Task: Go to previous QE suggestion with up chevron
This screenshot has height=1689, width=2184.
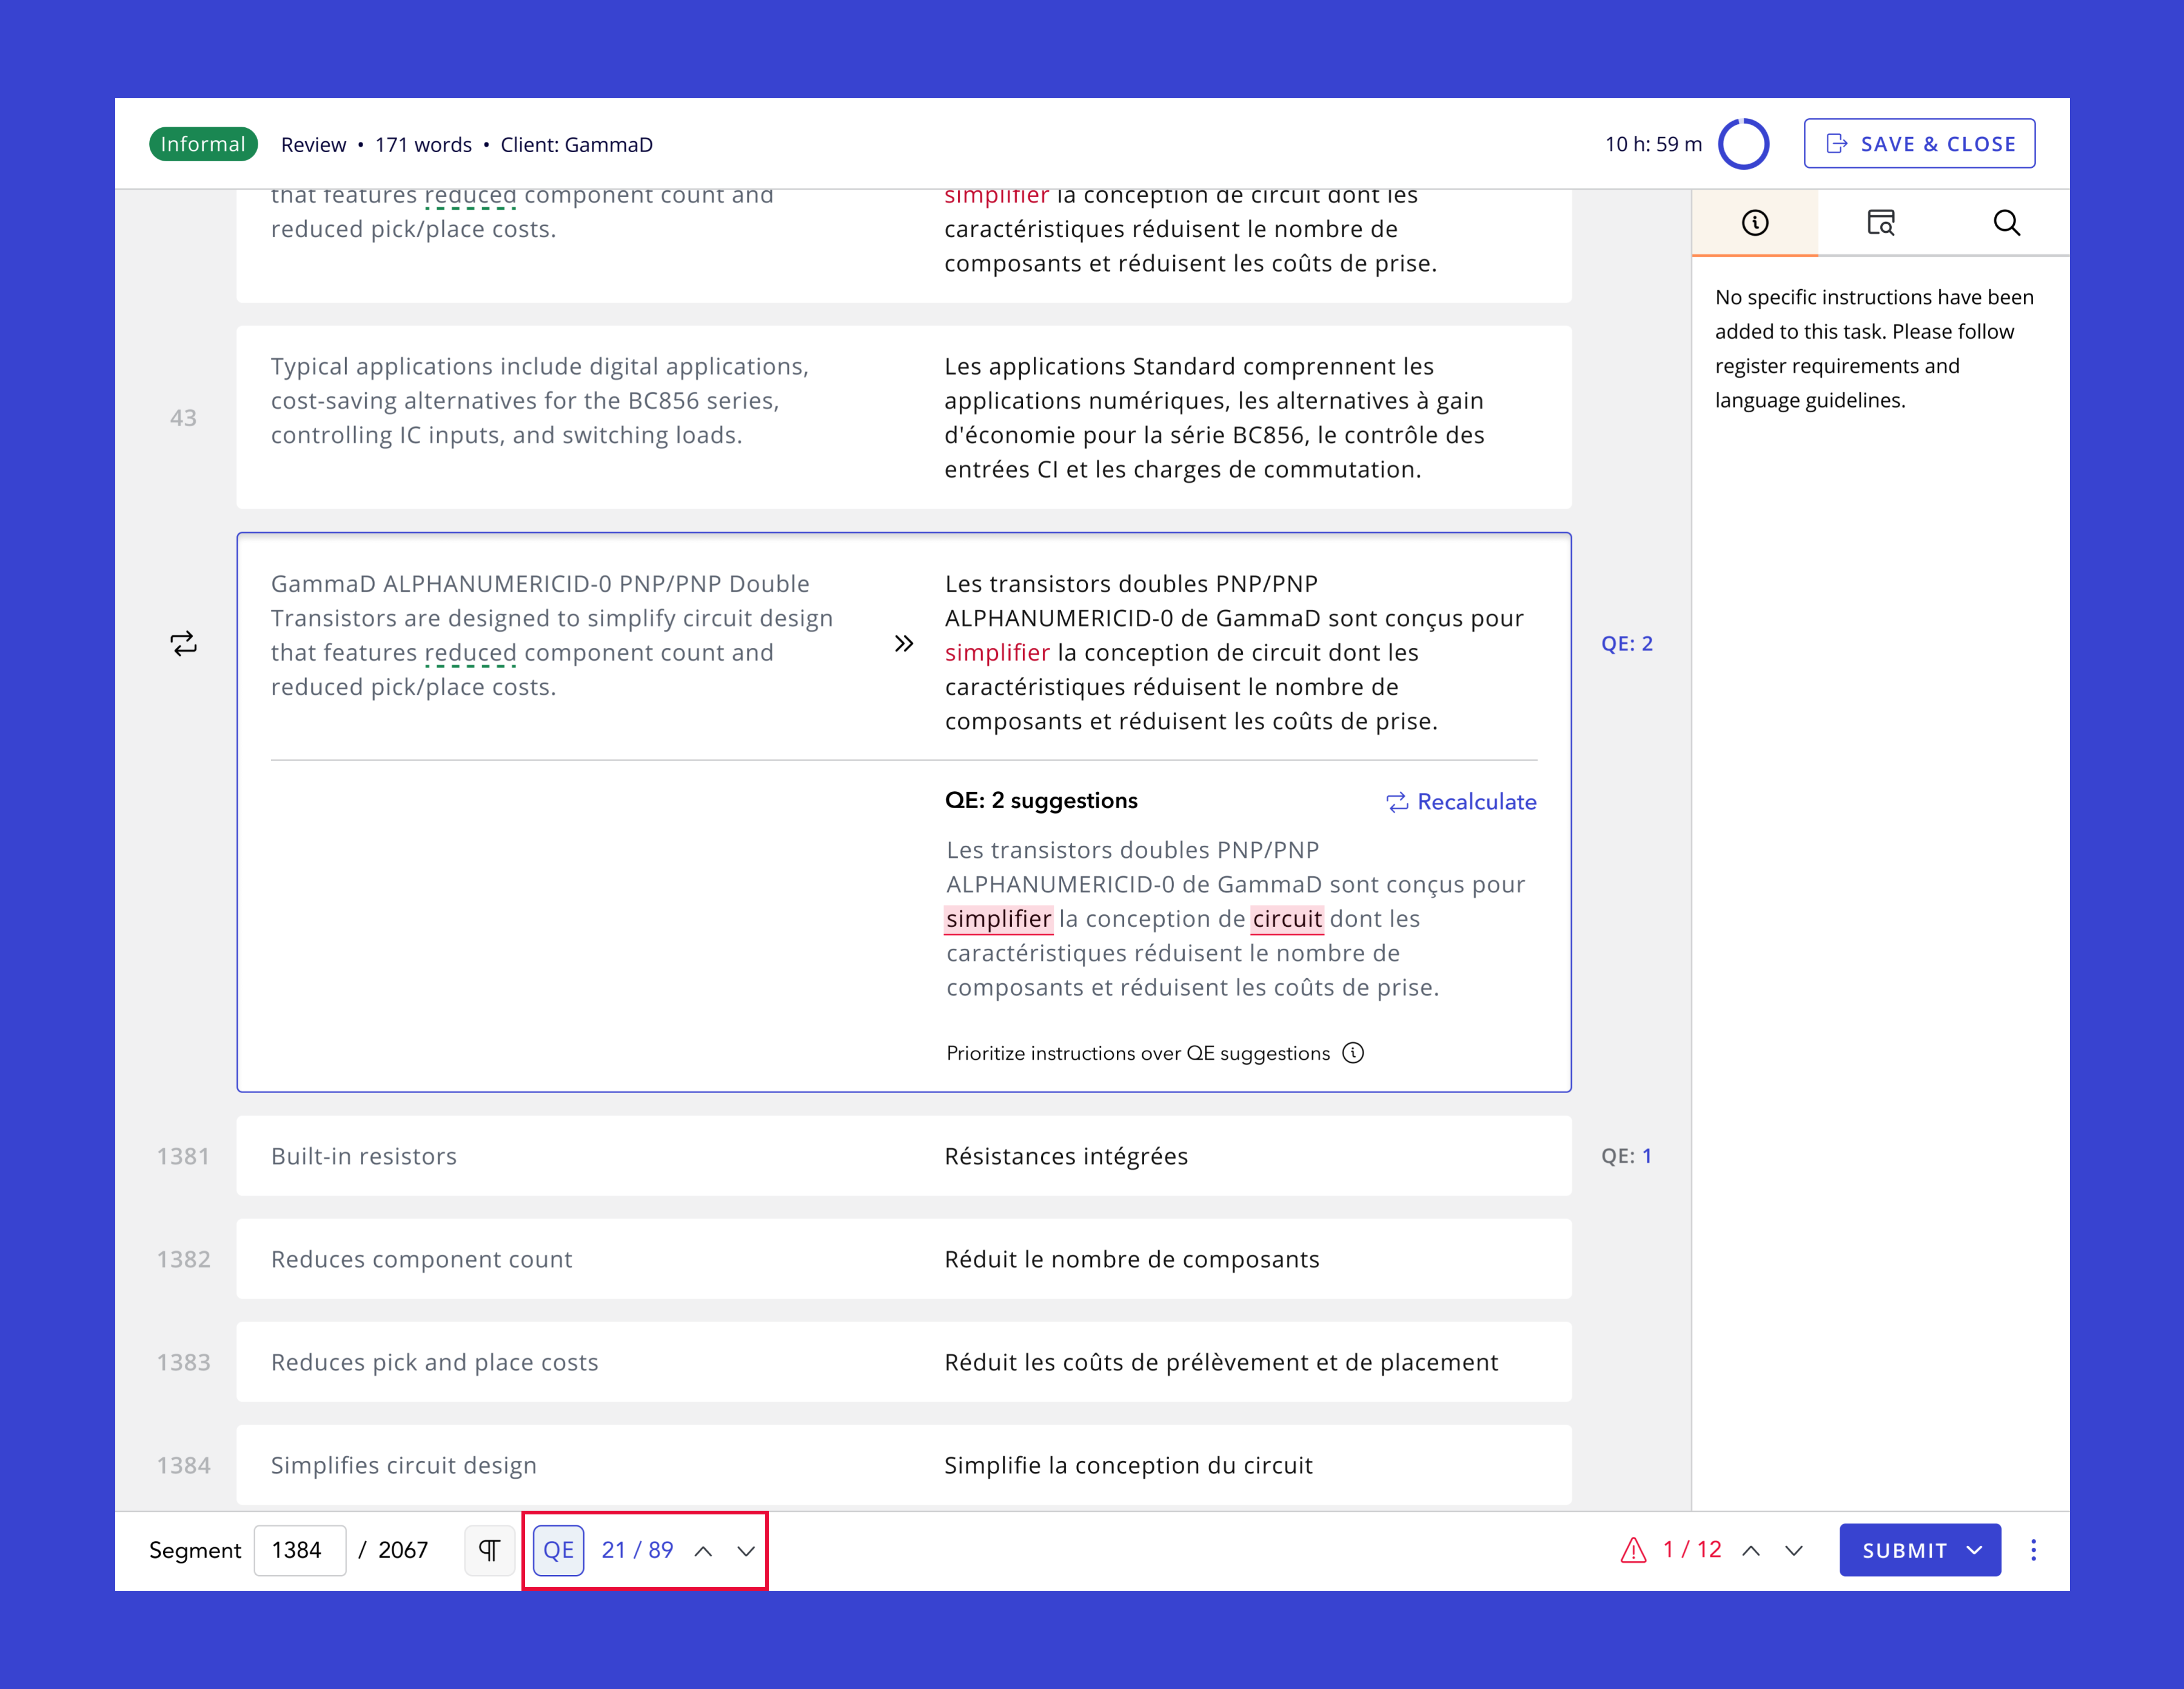Action: point(703,1551)
